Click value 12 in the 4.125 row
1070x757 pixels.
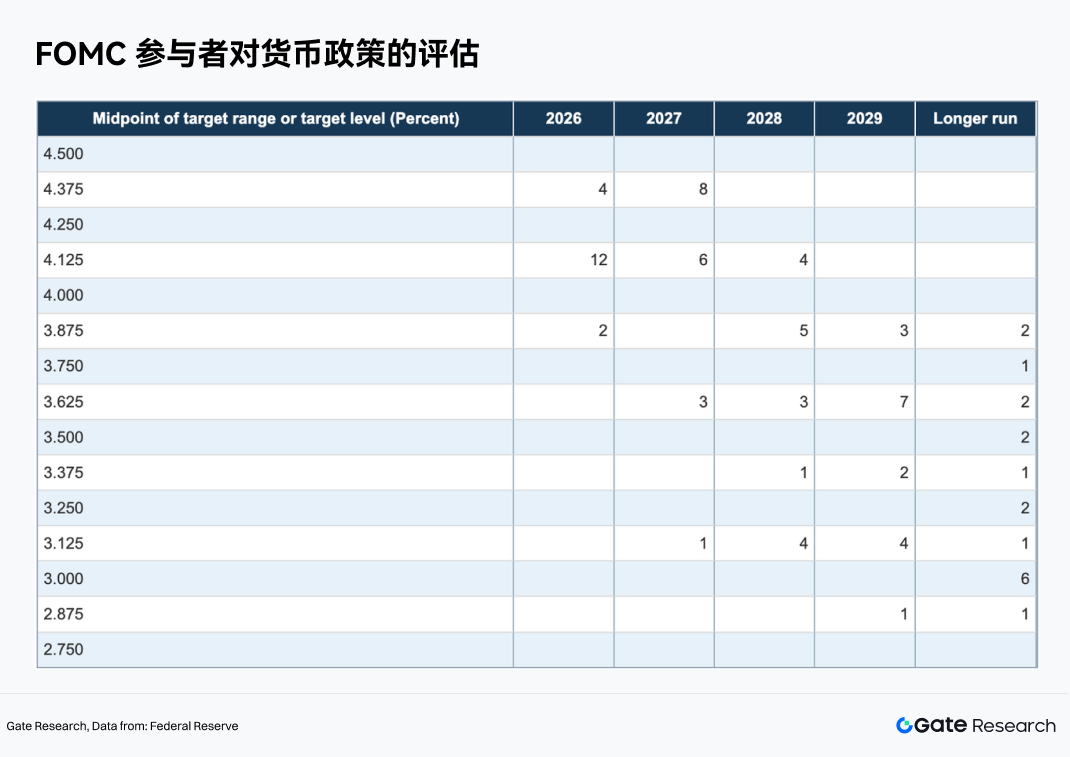pyautogui.click(x=598, y=260)
